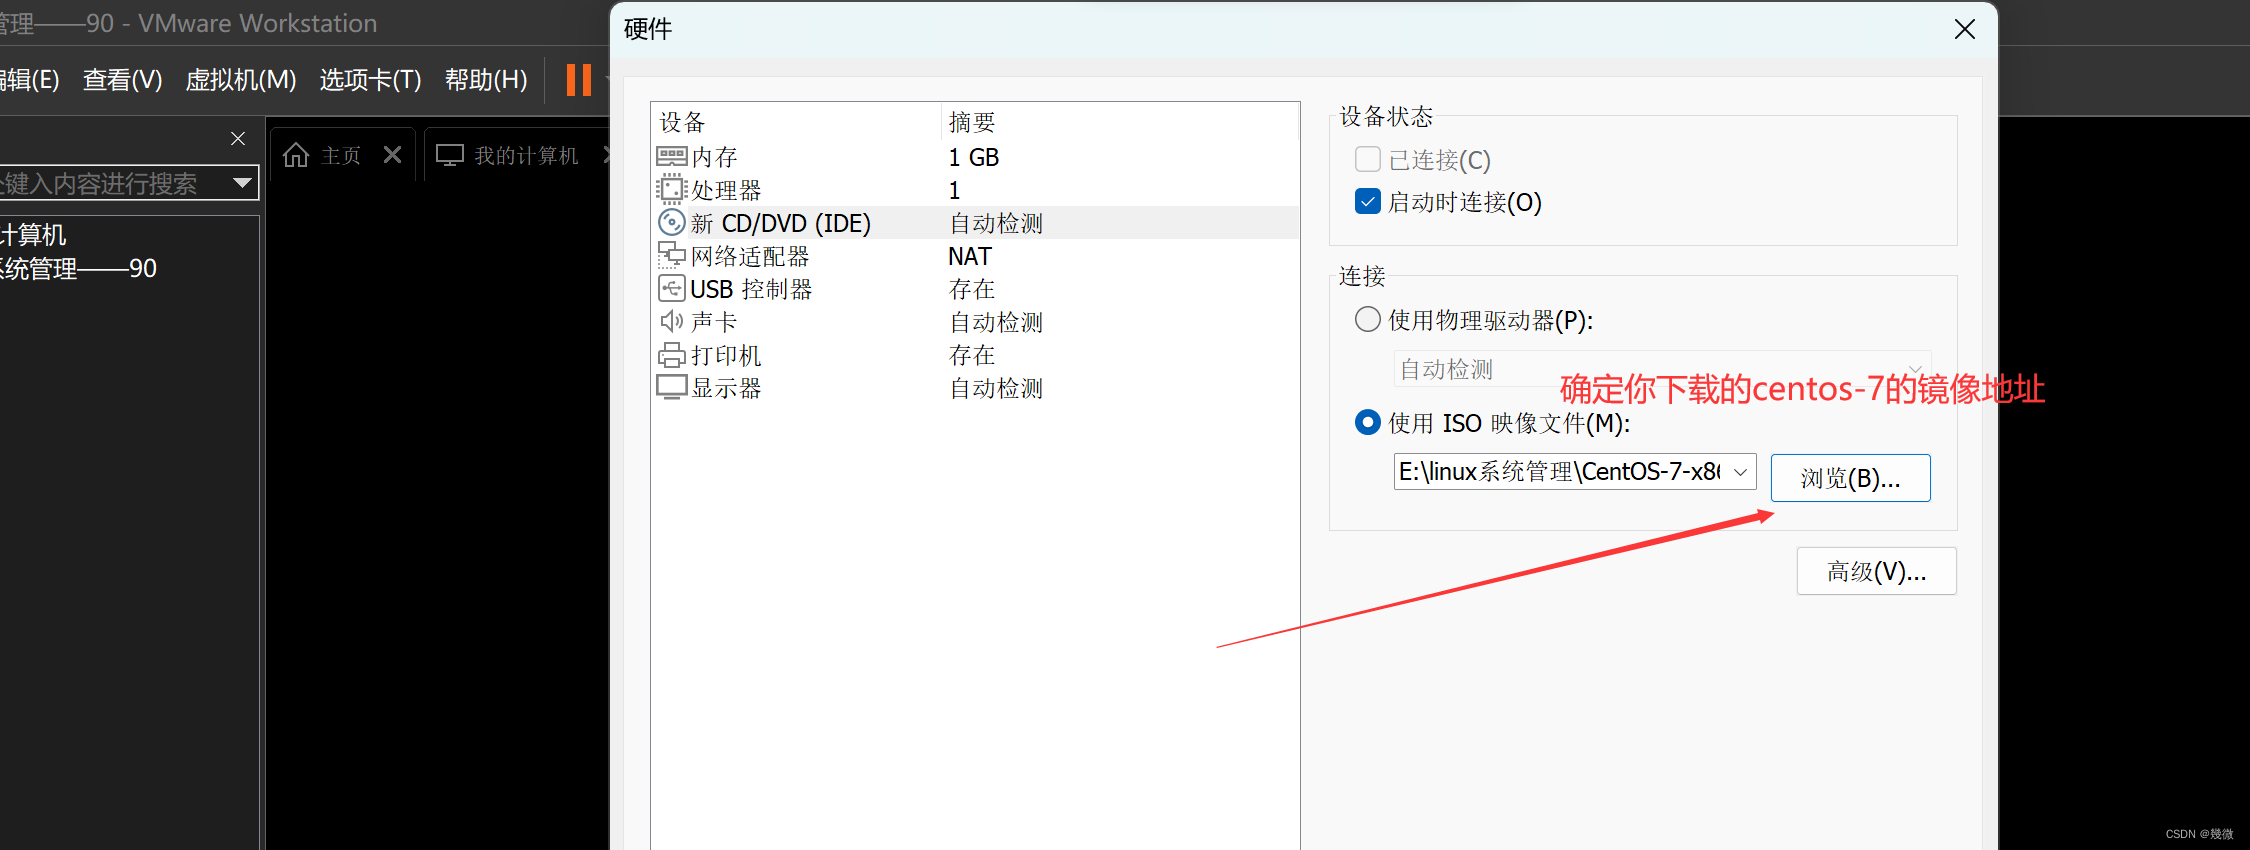This screenshot has width=2250, height=850.
Task: Open the 帮助(H) menu
Action: [486, 79]
